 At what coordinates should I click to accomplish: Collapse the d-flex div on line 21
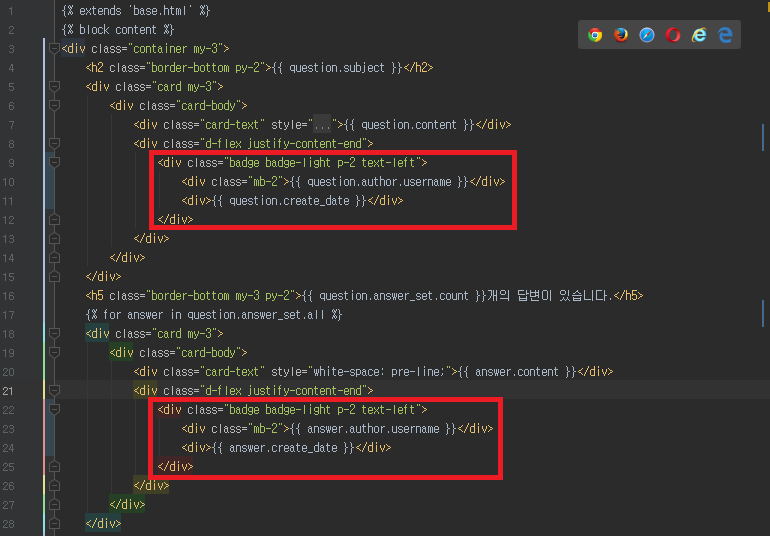(55, 391)
